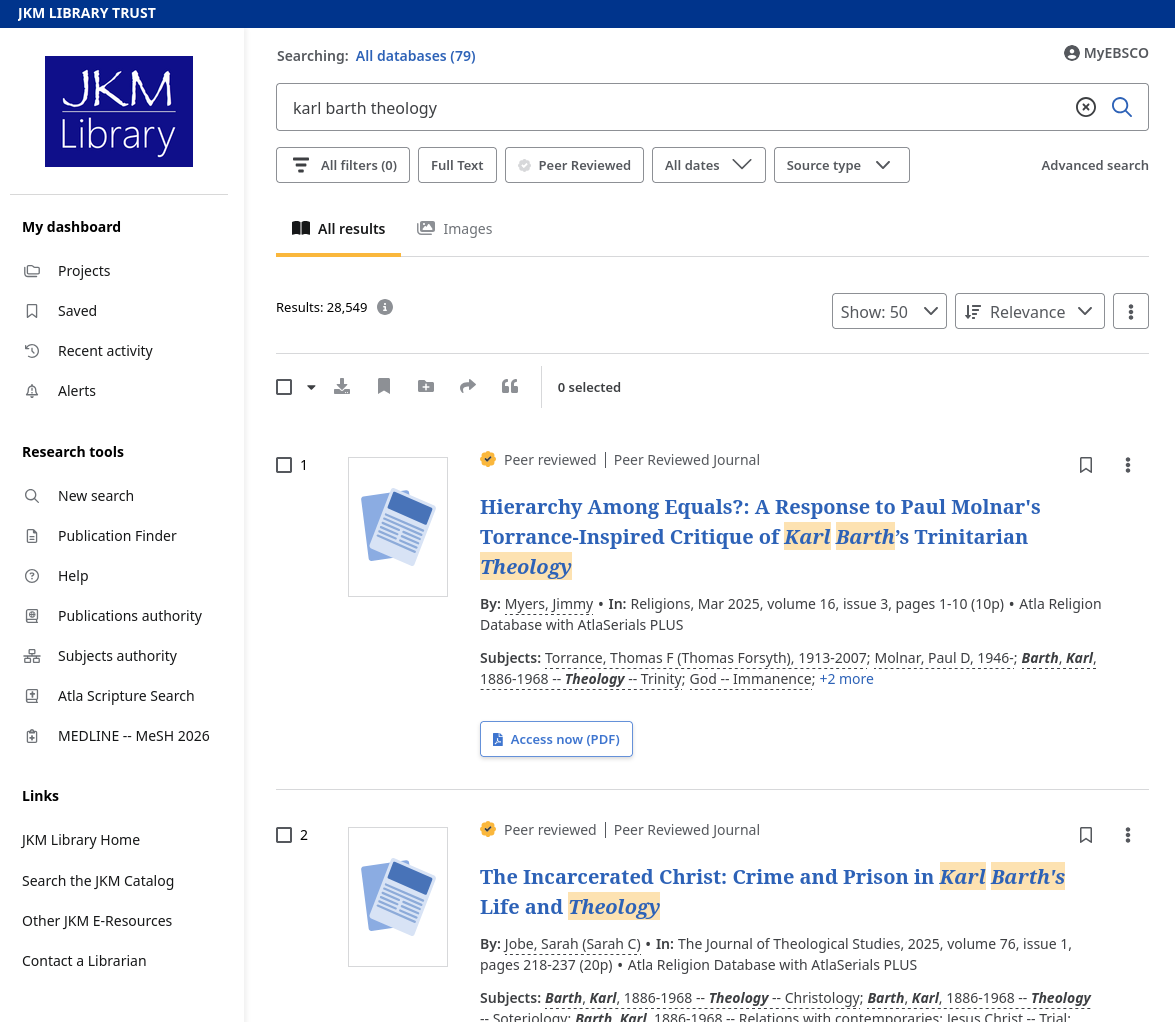Screen dimensions: 1175x1022
Task: Select the checkbox for result 1
Action: 284,464
